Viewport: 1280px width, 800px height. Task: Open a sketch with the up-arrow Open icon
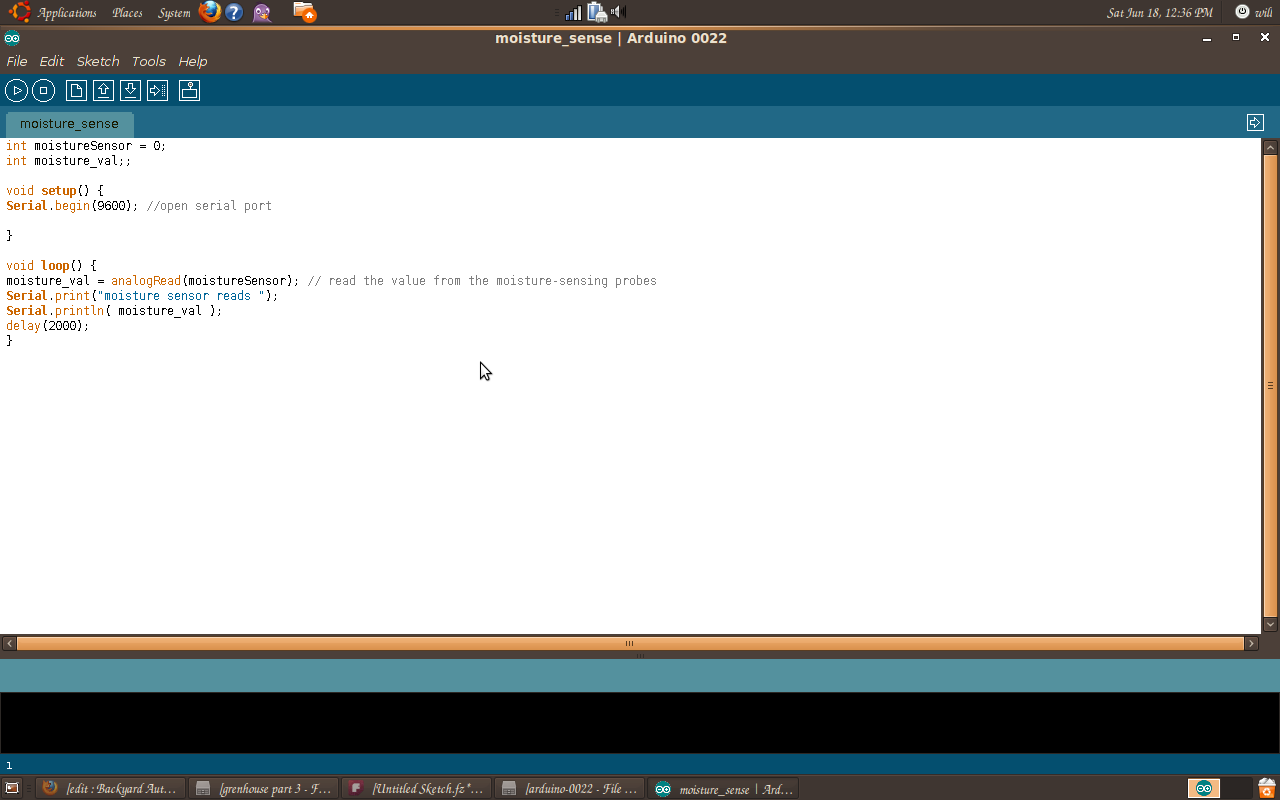[103, 91]
